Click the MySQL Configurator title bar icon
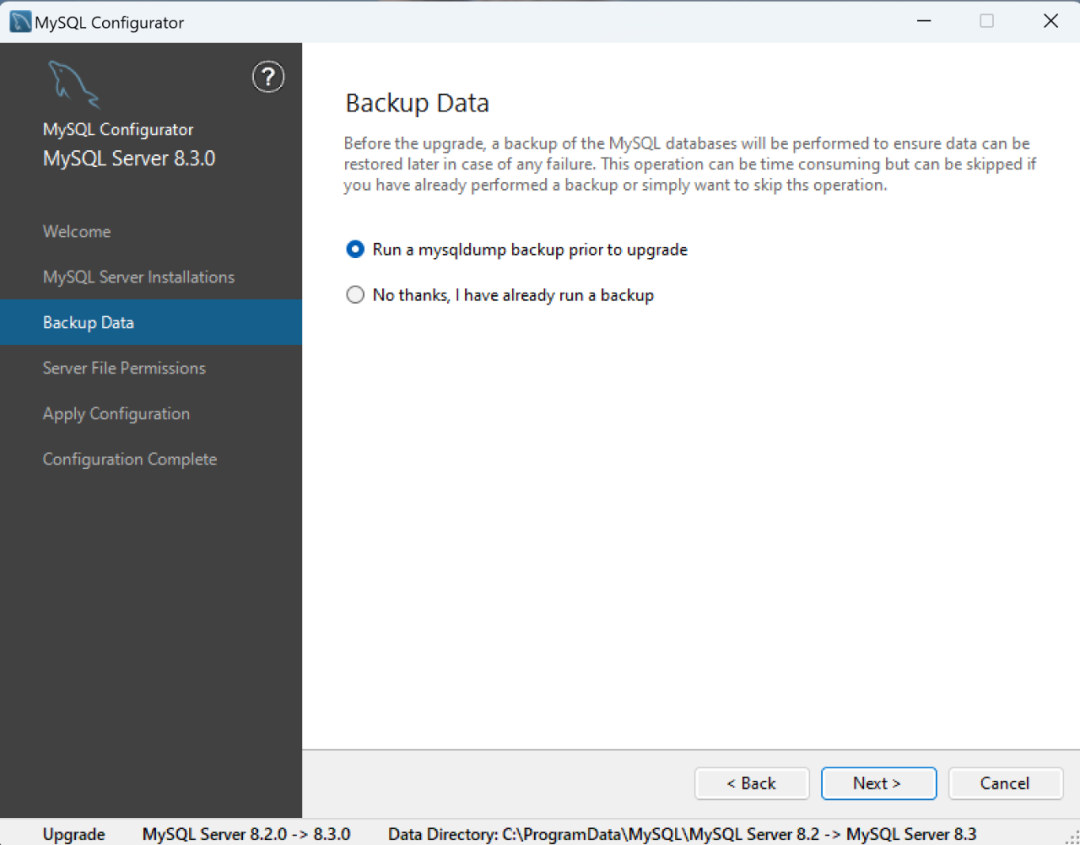Viewport: 1080px width, 845px height. [x=20, y=22]
